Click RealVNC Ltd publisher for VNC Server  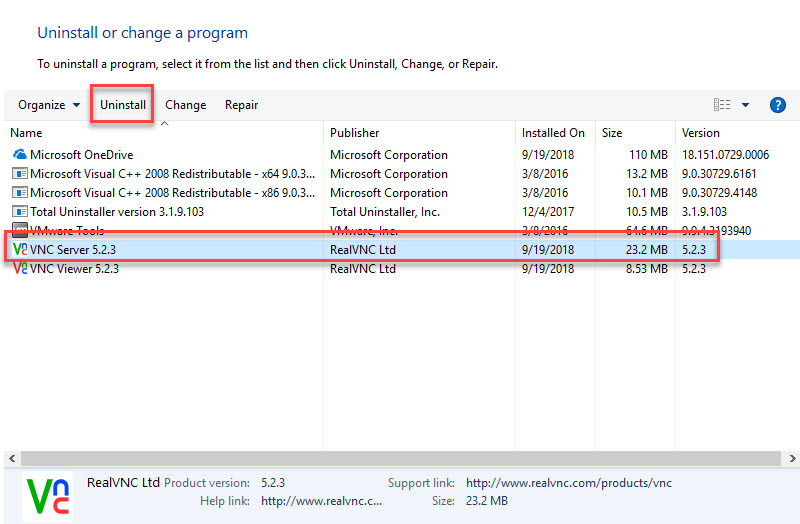click(x=363, y=249)
